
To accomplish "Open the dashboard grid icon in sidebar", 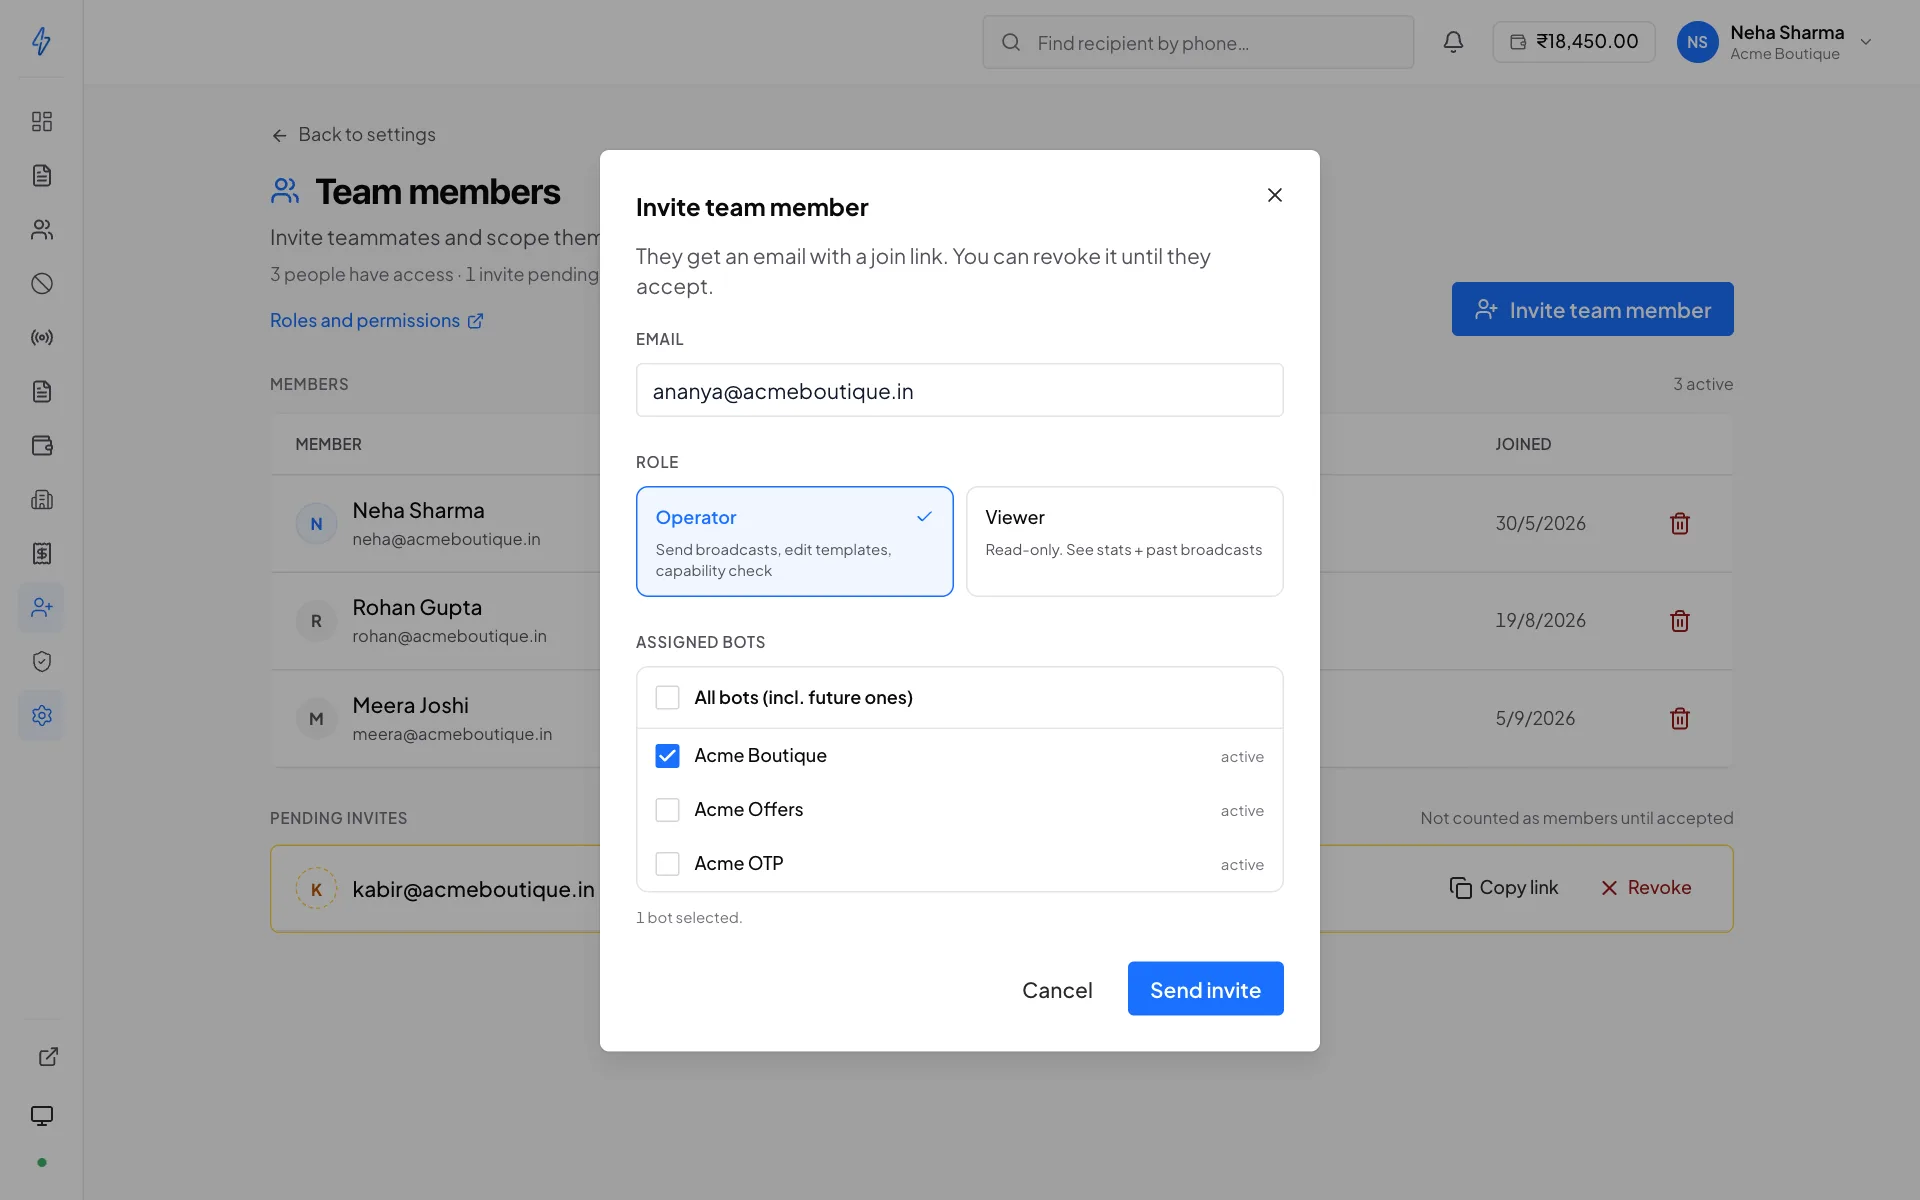I will (x=41, y=122).
